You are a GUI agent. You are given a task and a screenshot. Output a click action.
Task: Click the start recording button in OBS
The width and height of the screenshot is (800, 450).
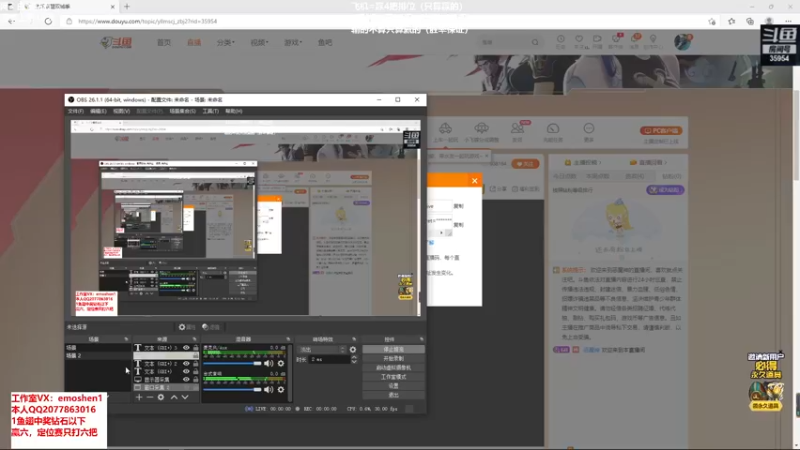(x=393, y=359)
